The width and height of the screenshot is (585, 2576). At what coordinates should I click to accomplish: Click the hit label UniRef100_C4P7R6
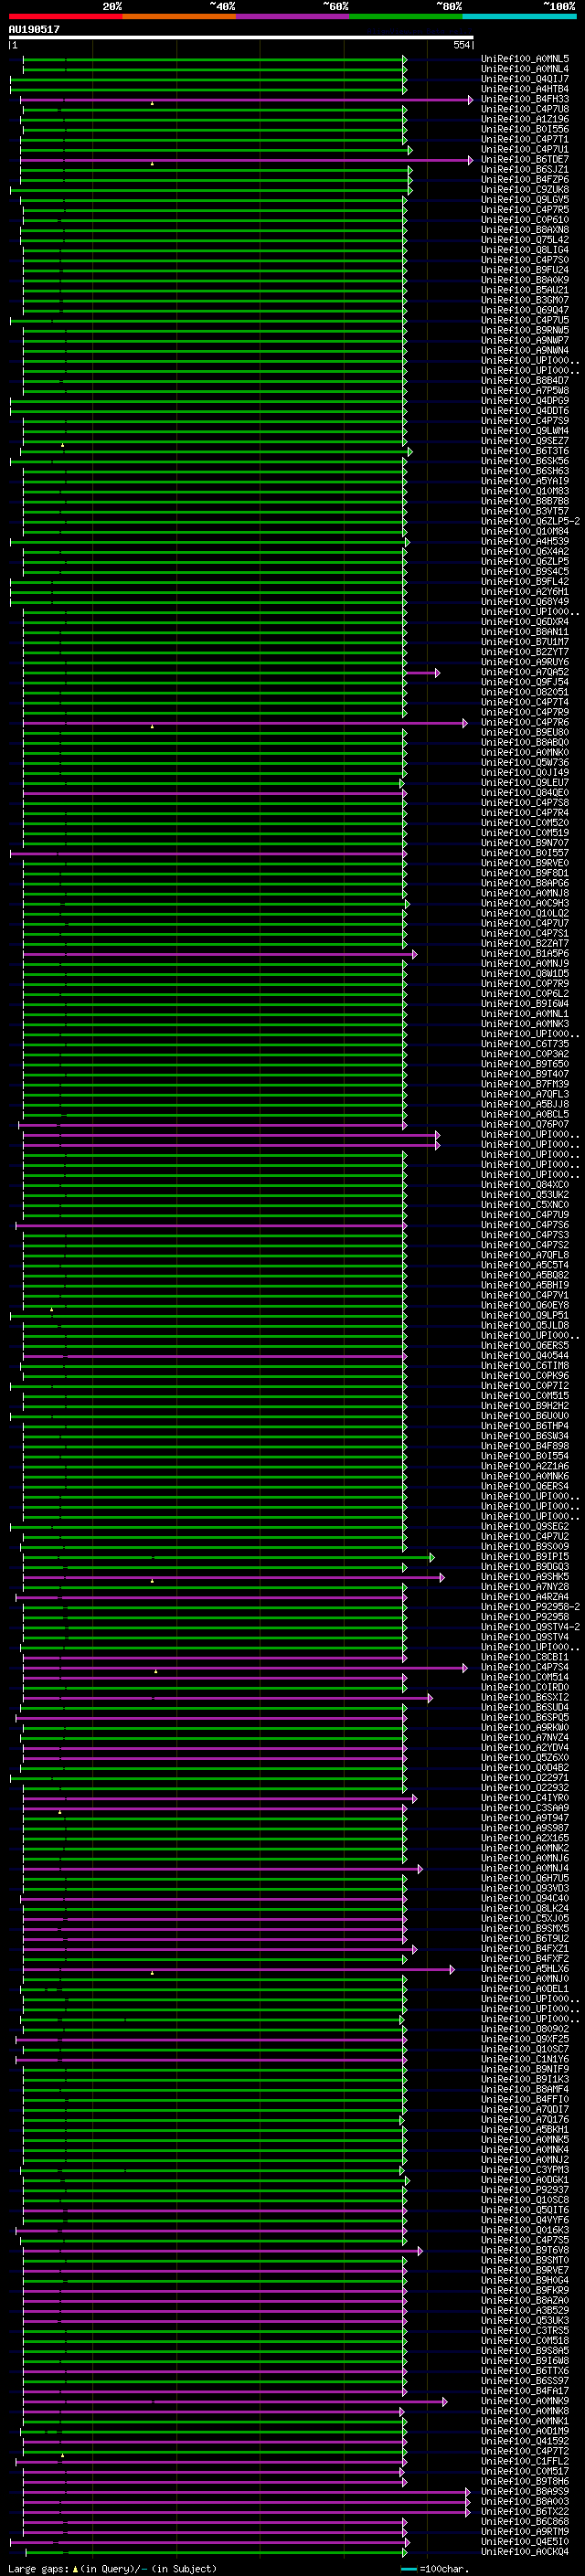point(525,723)
